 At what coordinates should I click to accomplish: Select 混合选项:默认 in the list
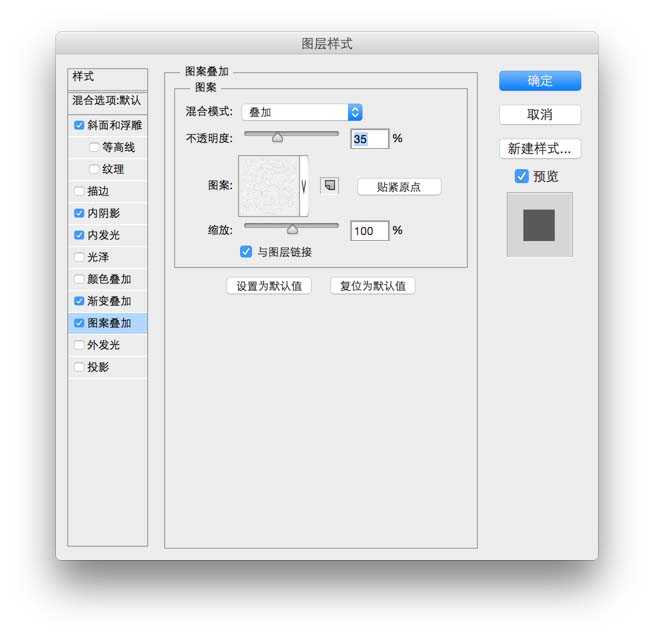pos(108,101)
